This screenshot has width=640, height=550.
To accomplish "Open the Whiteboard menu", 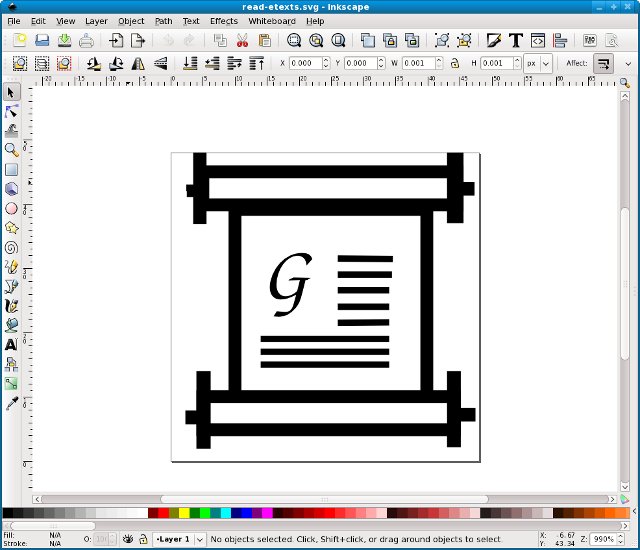I will (x=272, y=21).
